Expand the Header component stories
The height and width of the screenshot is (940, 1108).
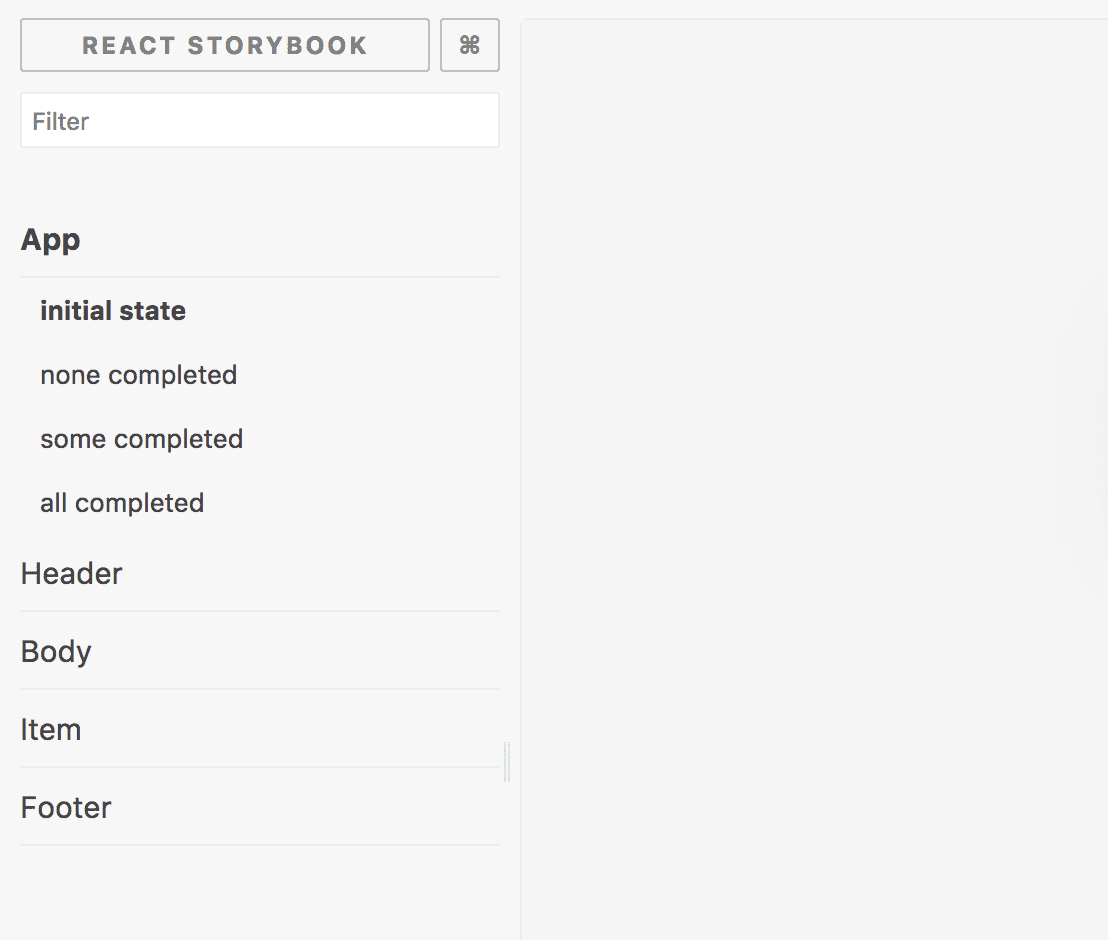click(x=71, y=573)
